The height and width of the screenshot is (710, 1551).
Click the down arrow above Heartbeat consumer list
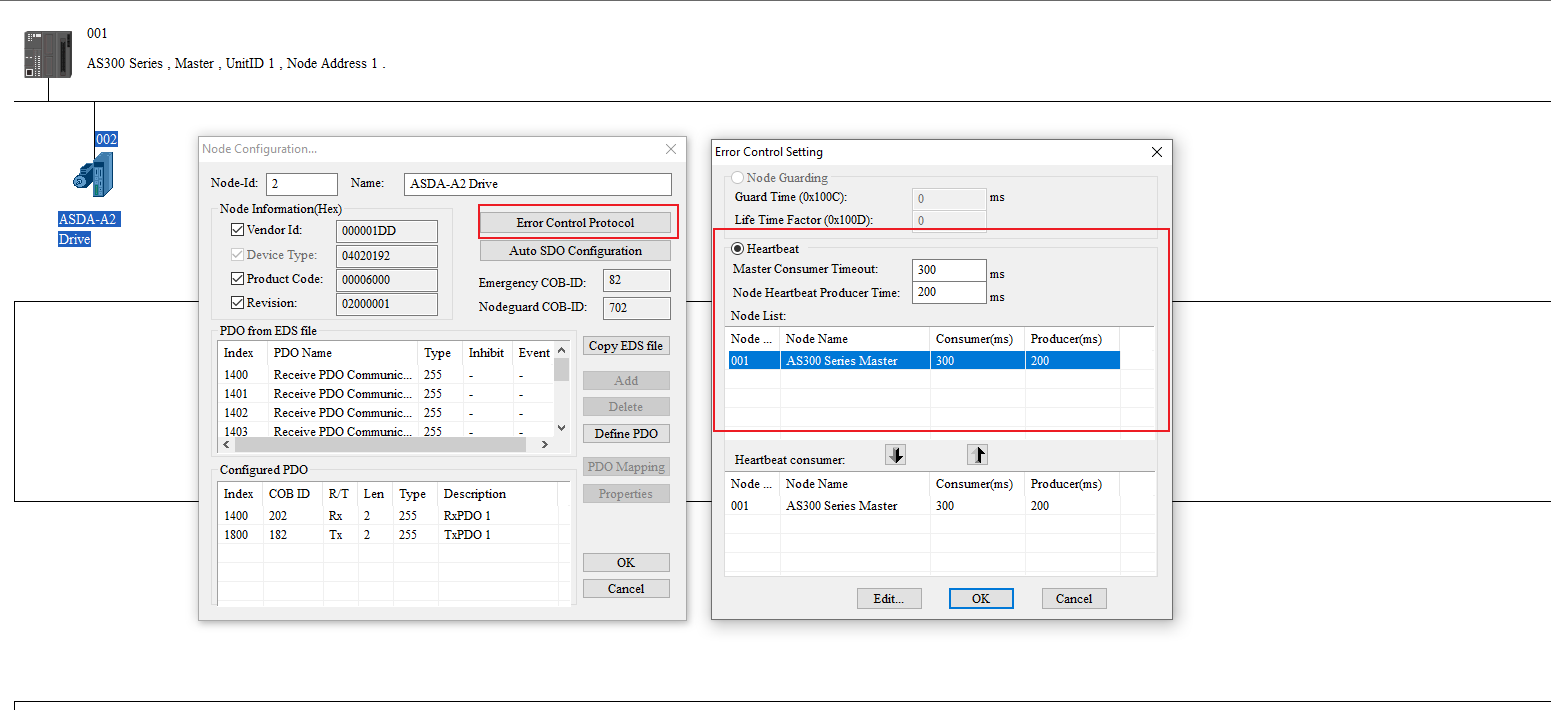point(895,456)
